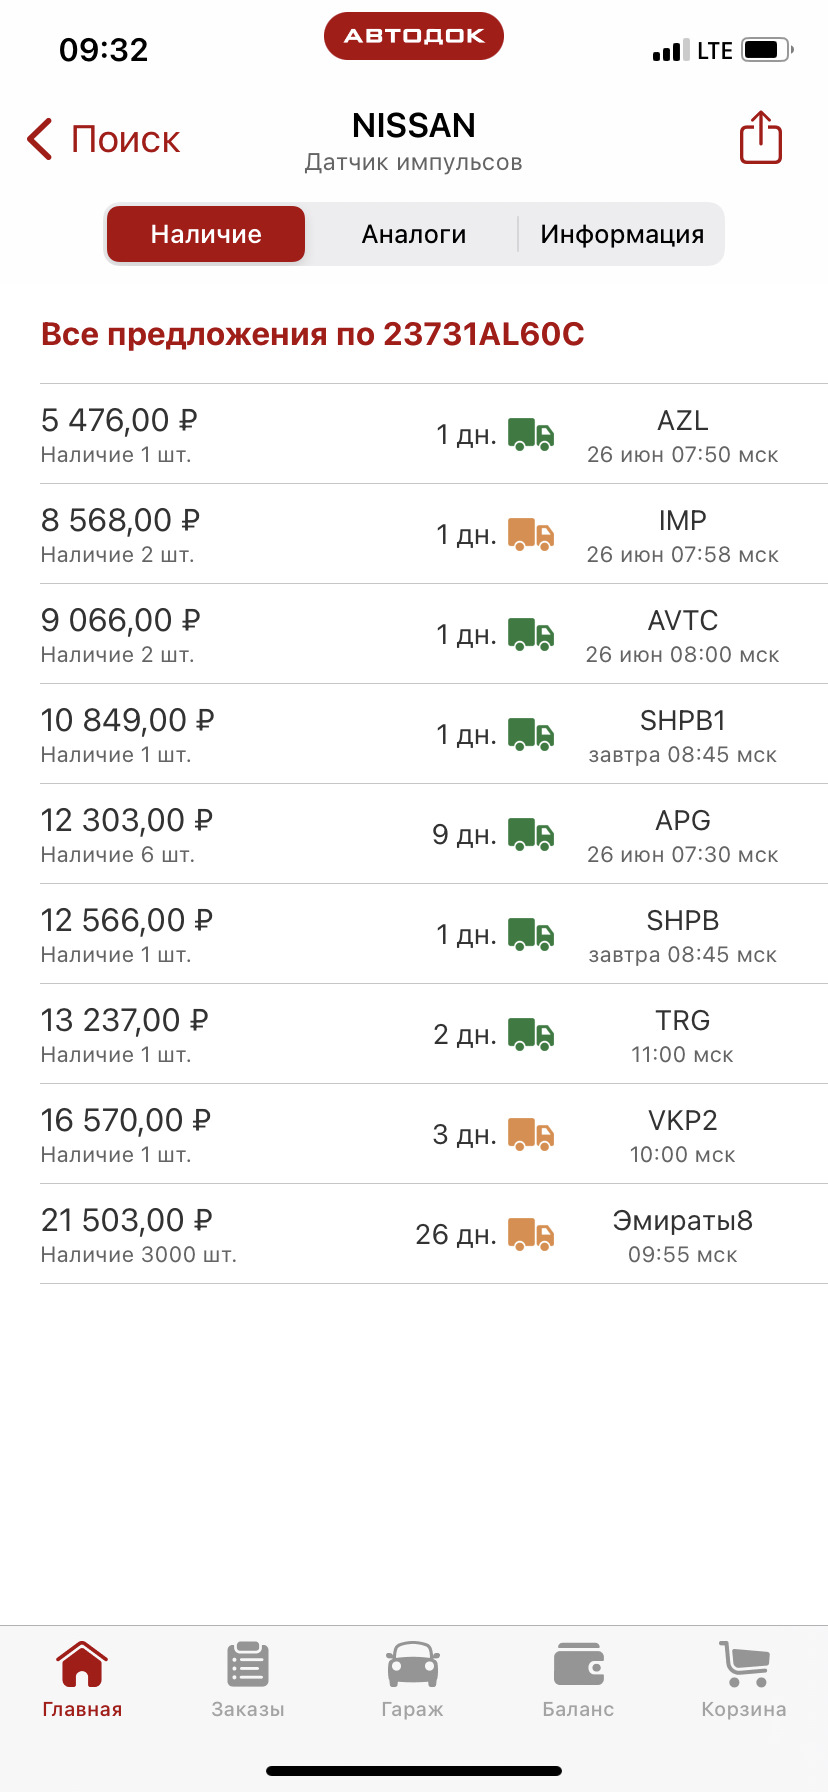Pick the 13 237,00 ₽ TRG offer

pyautogui.click(x=434, y=1034)
